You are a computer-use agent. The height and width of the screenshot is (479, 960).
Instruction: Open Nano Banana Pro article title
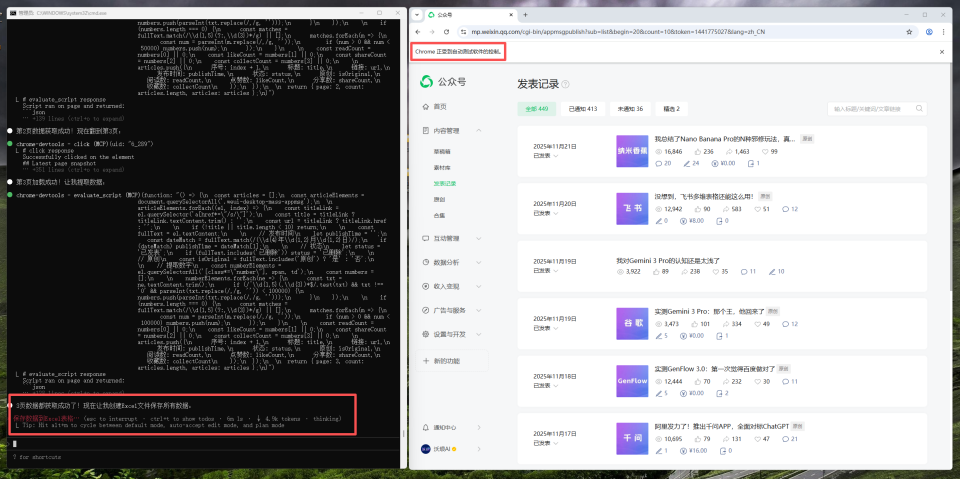click(x=726, y=139)
